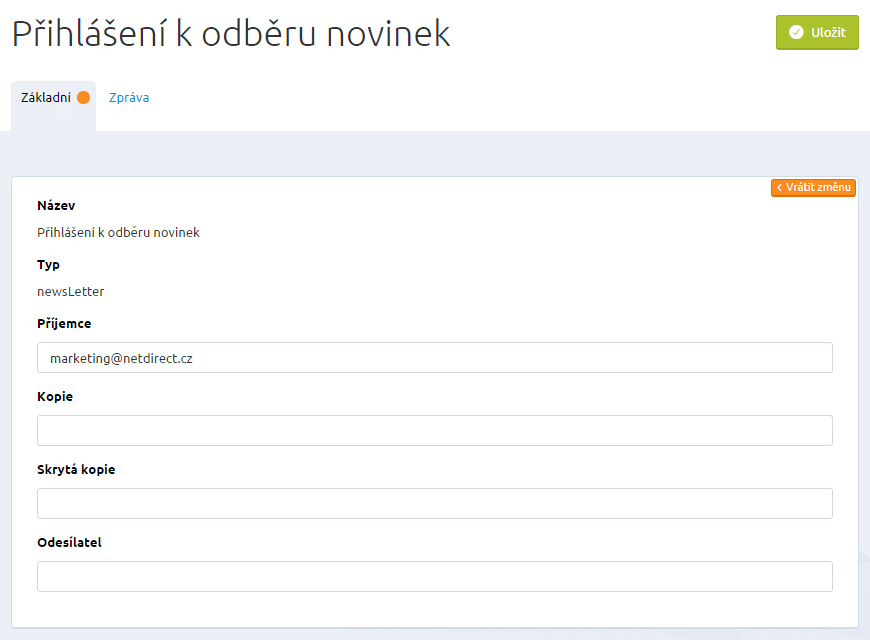
Task: Click the page heading Přihlášení k odběru novinek
Action: (x=231, y=33)
